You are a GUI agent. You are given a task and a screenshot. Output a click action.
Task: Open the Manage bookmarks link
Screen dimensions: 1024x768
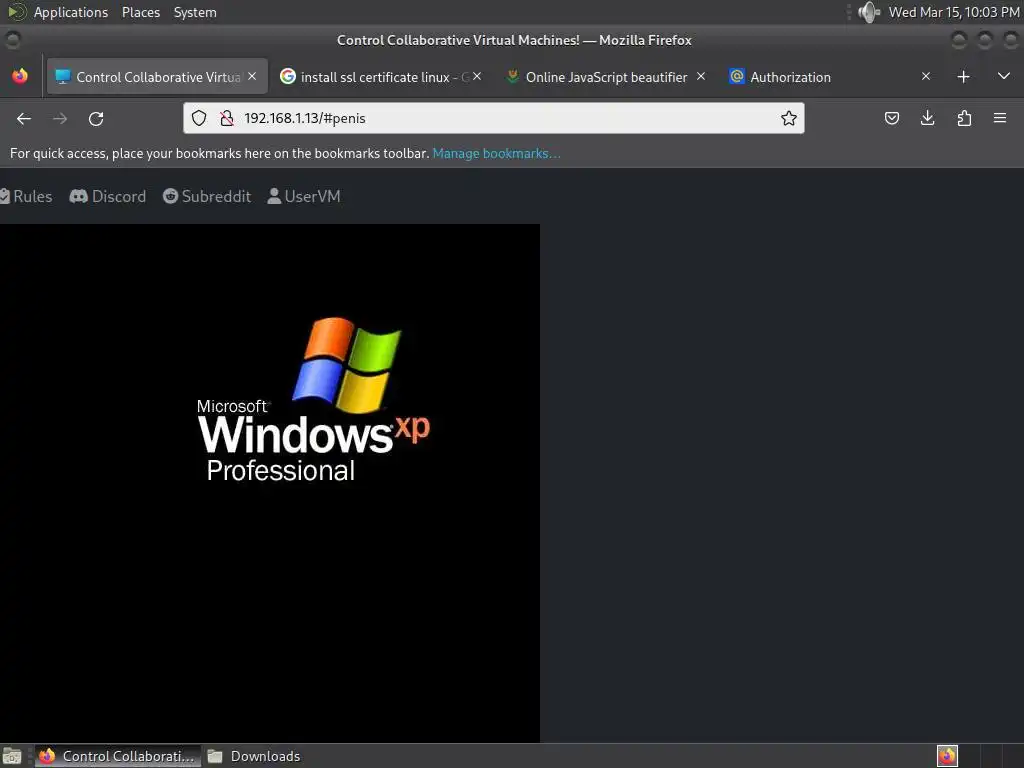[496, 153]
